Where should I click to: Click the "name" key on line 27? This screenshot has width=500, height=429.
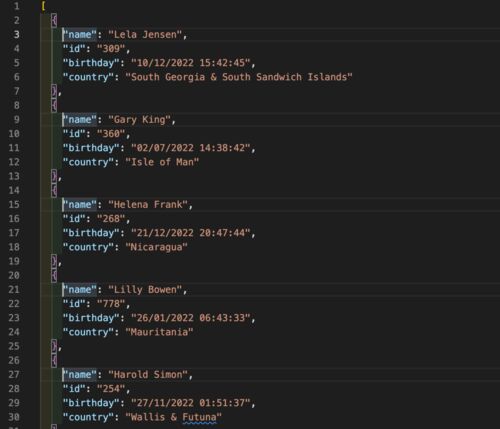click(x=80, y=375)
